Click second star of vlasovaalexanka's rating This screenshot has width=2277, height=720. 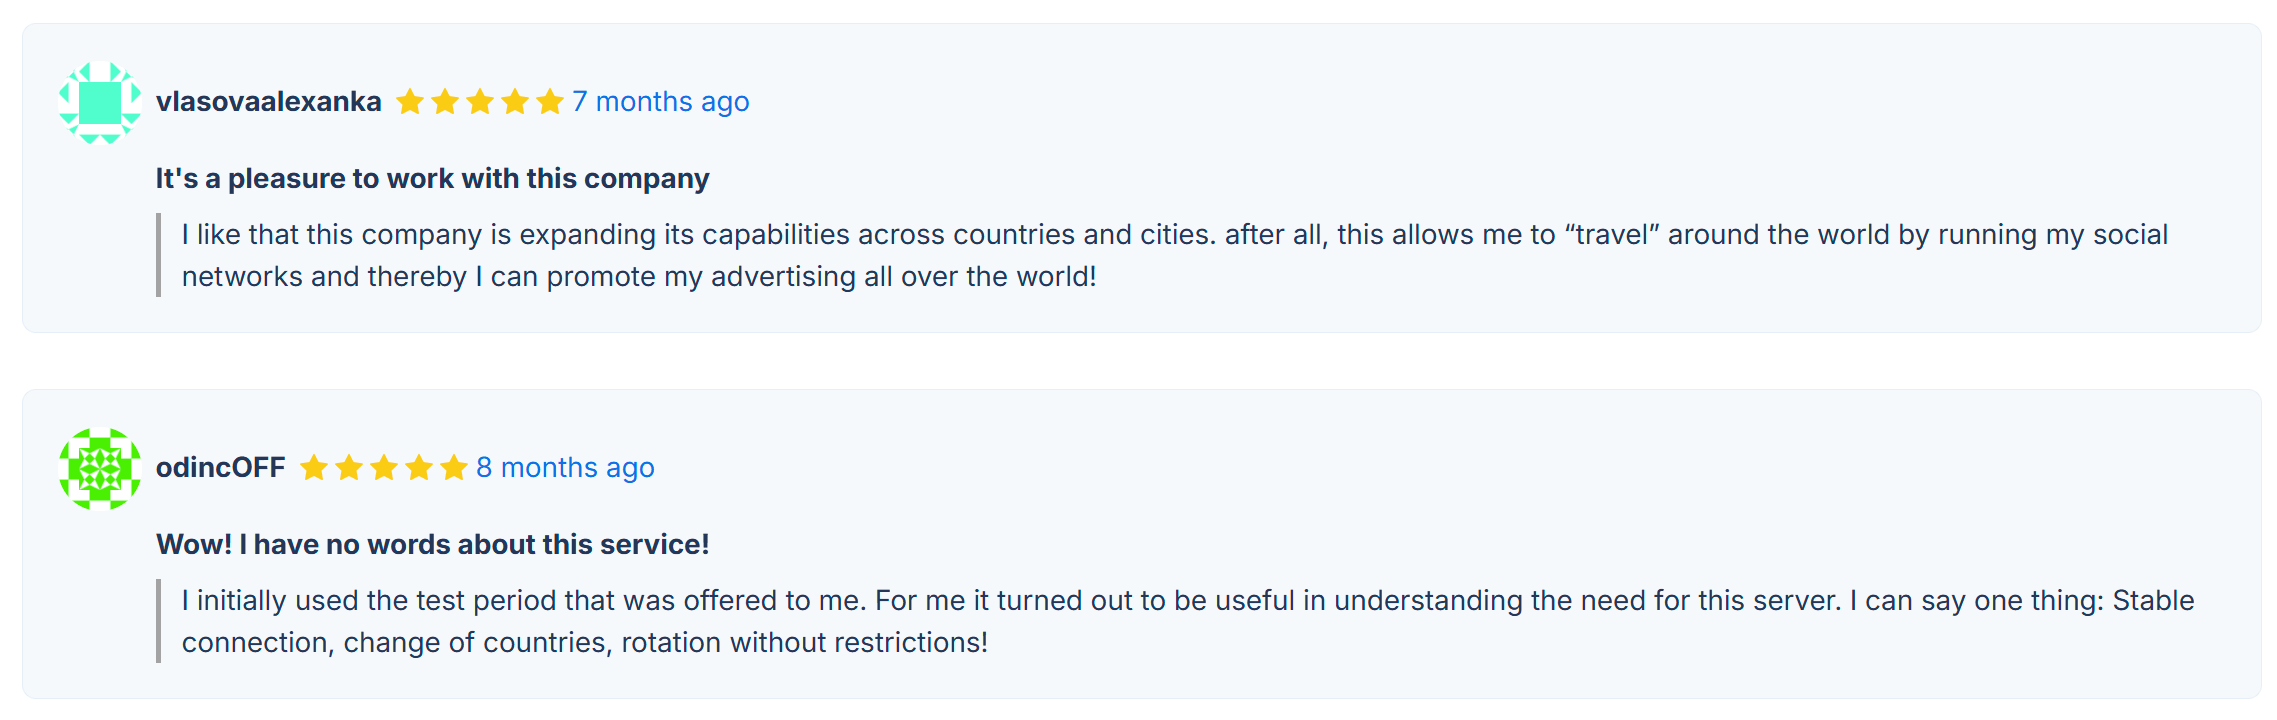(x=445, y=102)
